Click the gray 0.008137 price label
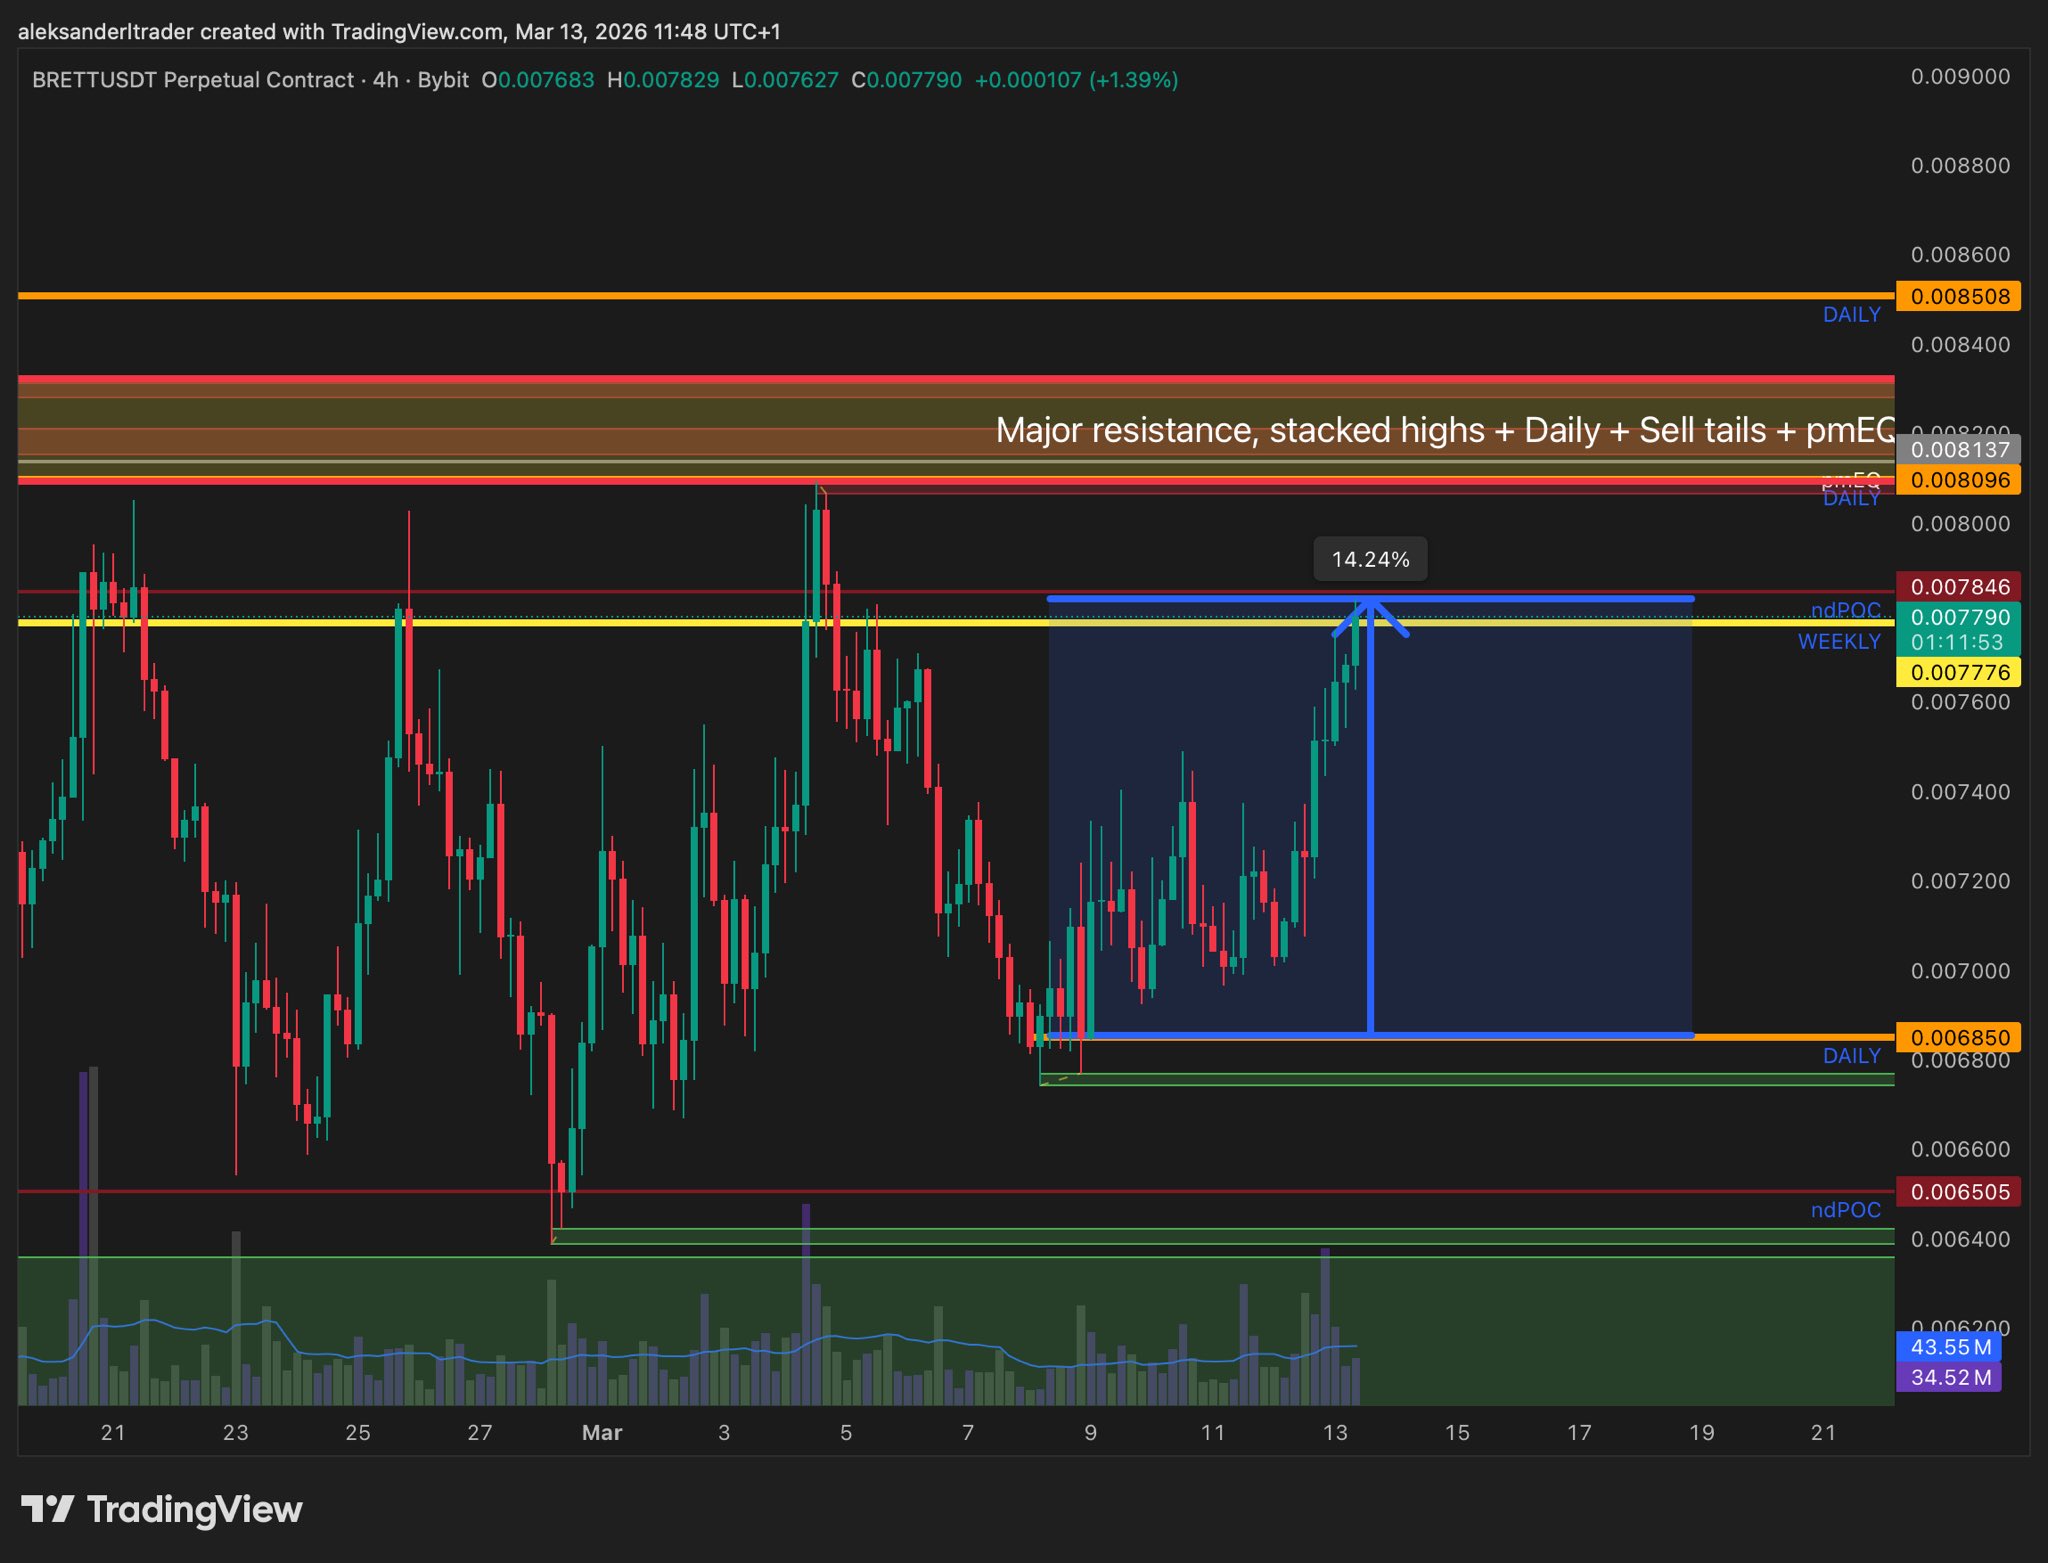This screenshot has width=2048, height=1563. tap(1958, 450)
